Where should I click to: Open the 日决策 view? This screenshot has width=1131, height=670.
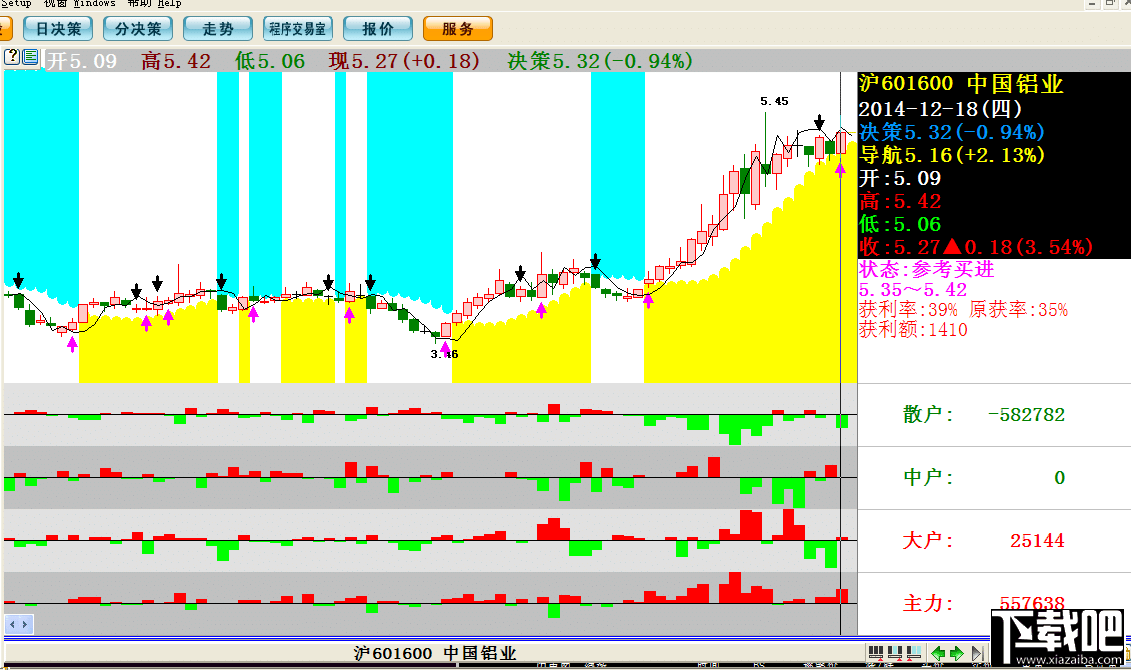pyautogui.click(x=58, y=29)
